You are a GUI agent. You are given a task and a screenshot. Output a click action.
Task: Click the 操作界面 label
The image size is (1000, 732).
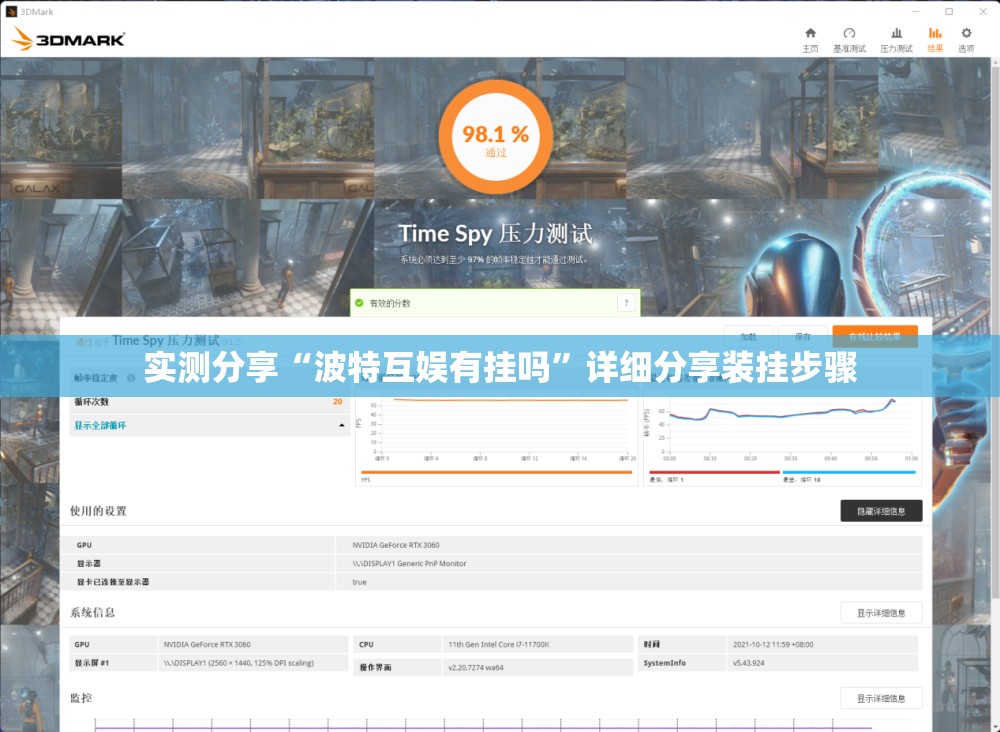[375, 668]
